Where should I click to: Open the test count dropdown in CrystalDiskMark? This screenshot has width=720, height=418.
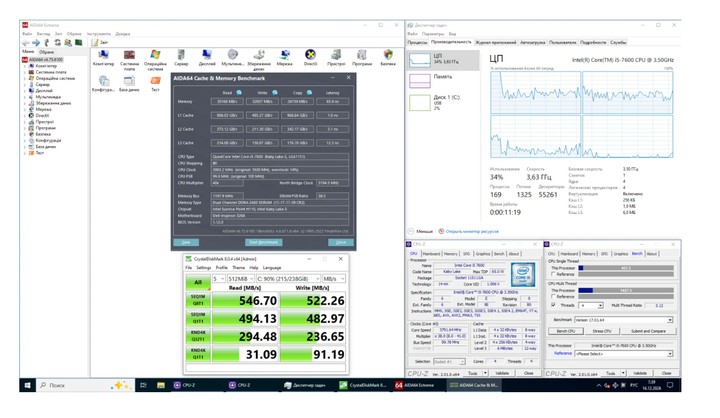[x=219, y=279]
